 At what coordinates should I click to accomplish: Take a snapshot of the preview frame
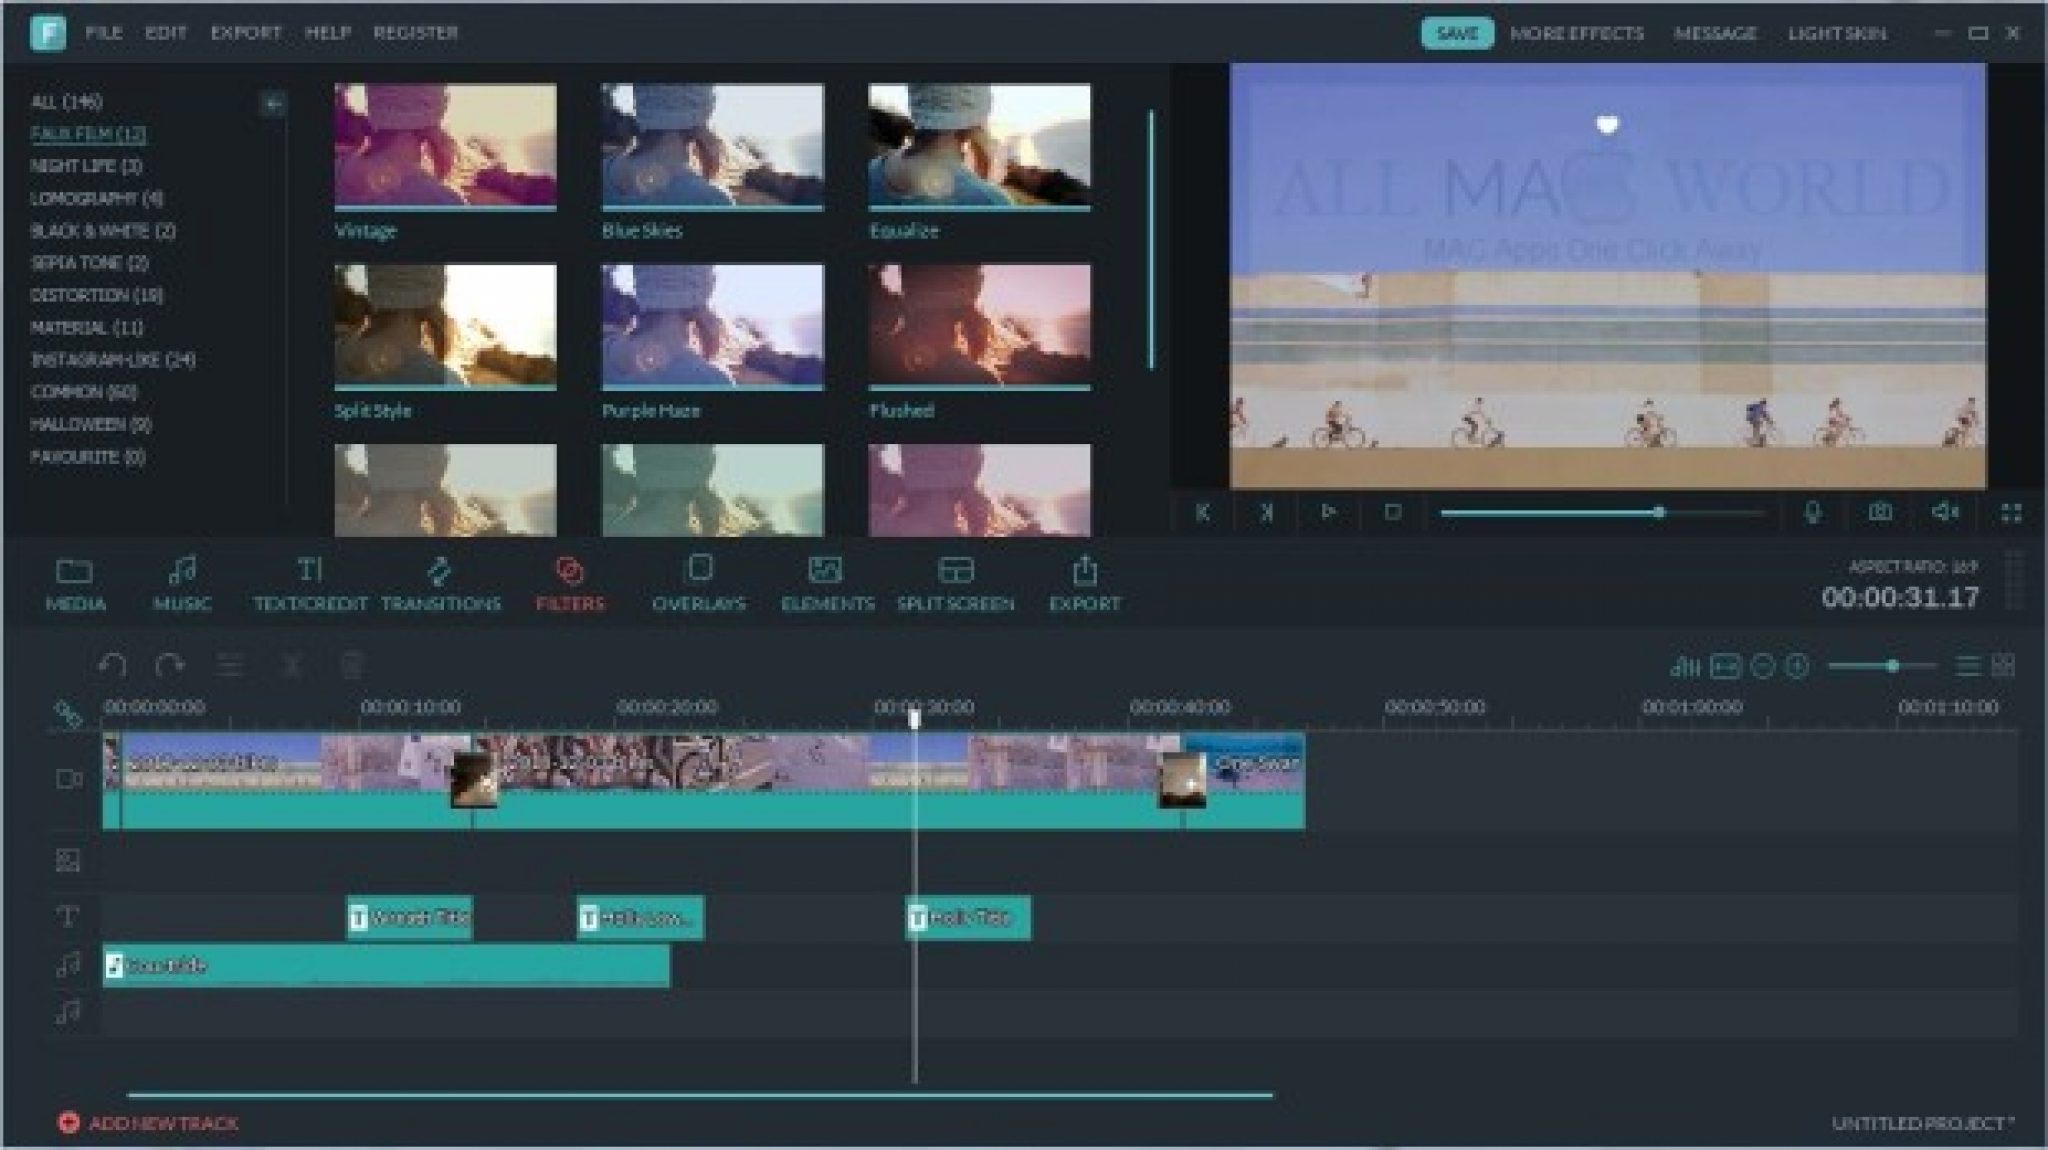click(1880, 511)
